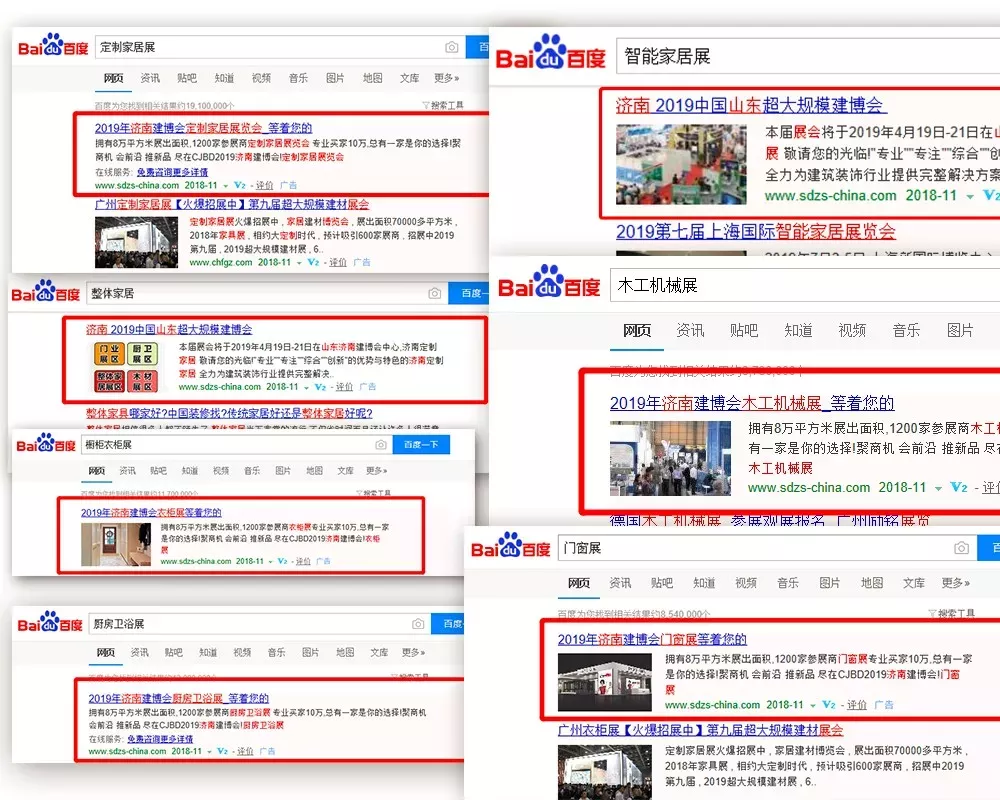This screenshot has width=1000, height=800.
Task: Open the thumbnail in the 2019年济南建博会门窗展 result
Action: tap(605, 682)
